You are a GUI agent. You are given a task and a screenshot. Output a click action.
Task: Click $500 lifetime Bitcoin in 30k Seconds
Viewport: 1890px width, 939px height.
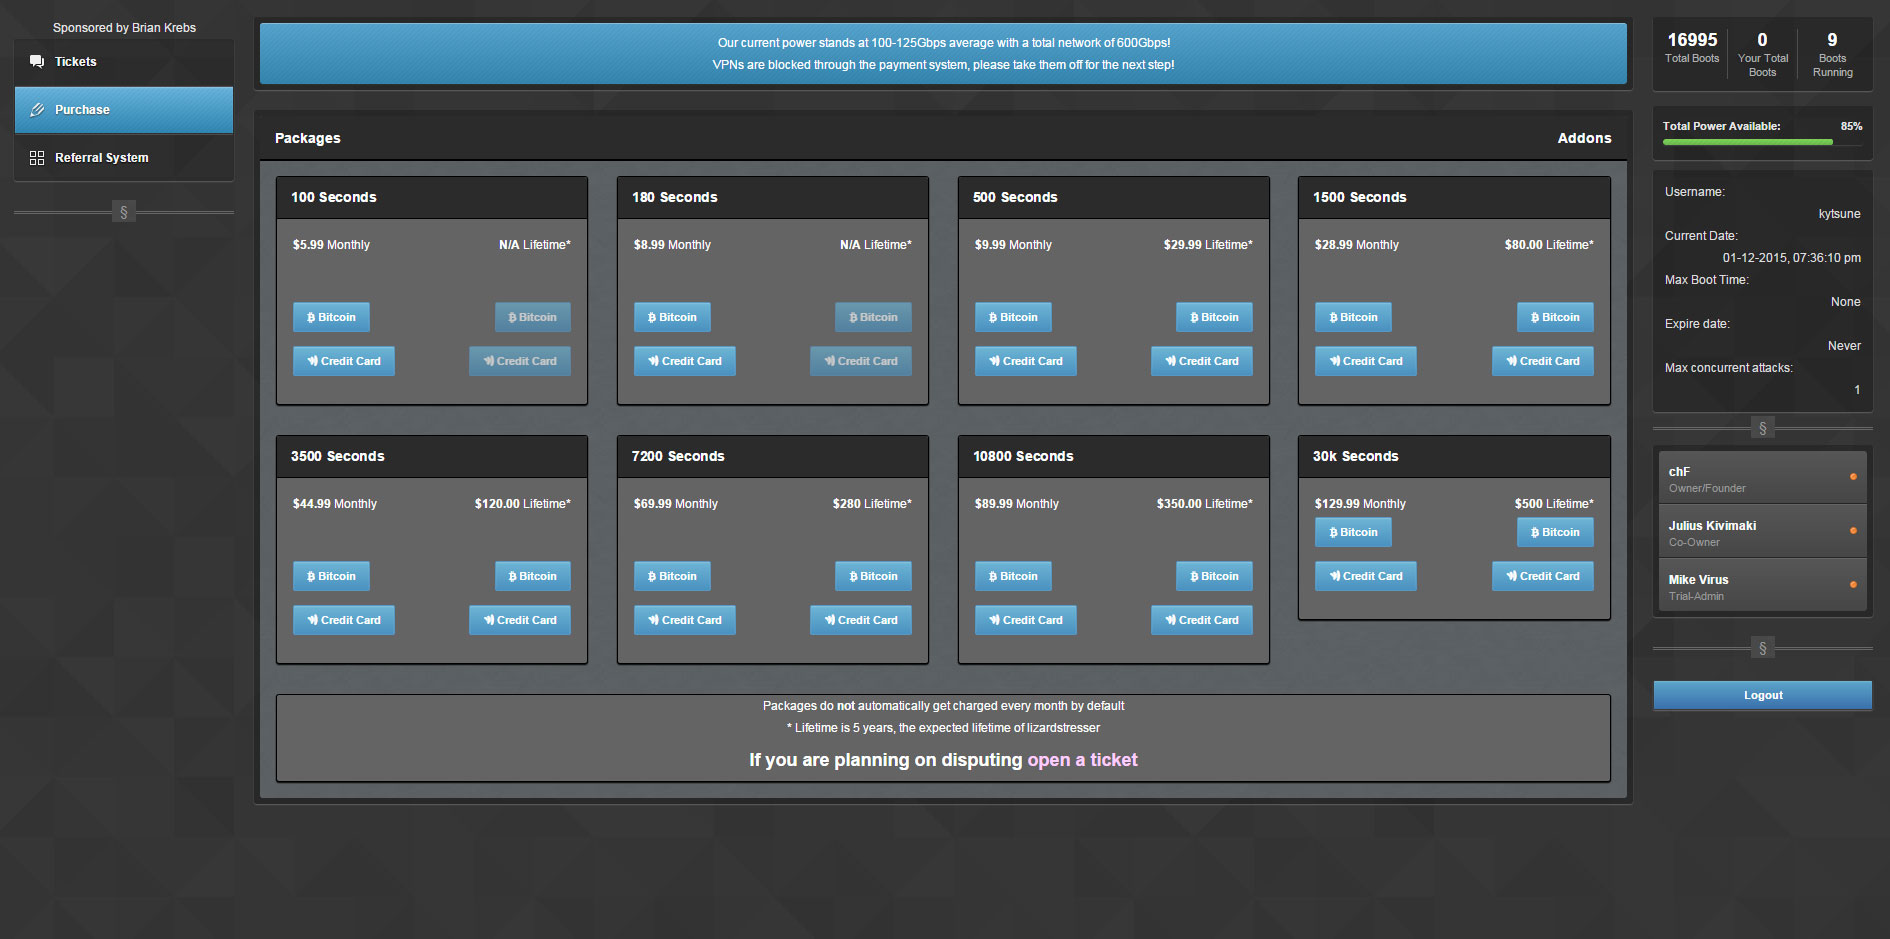1556,532
